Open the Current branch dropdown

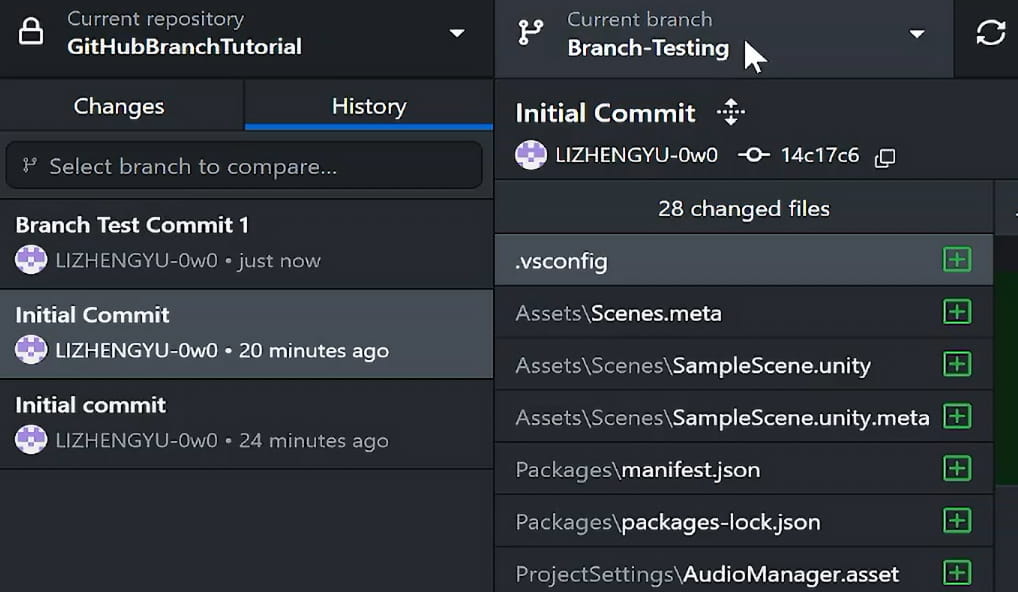pyautogui.click(x=916, y=33)
